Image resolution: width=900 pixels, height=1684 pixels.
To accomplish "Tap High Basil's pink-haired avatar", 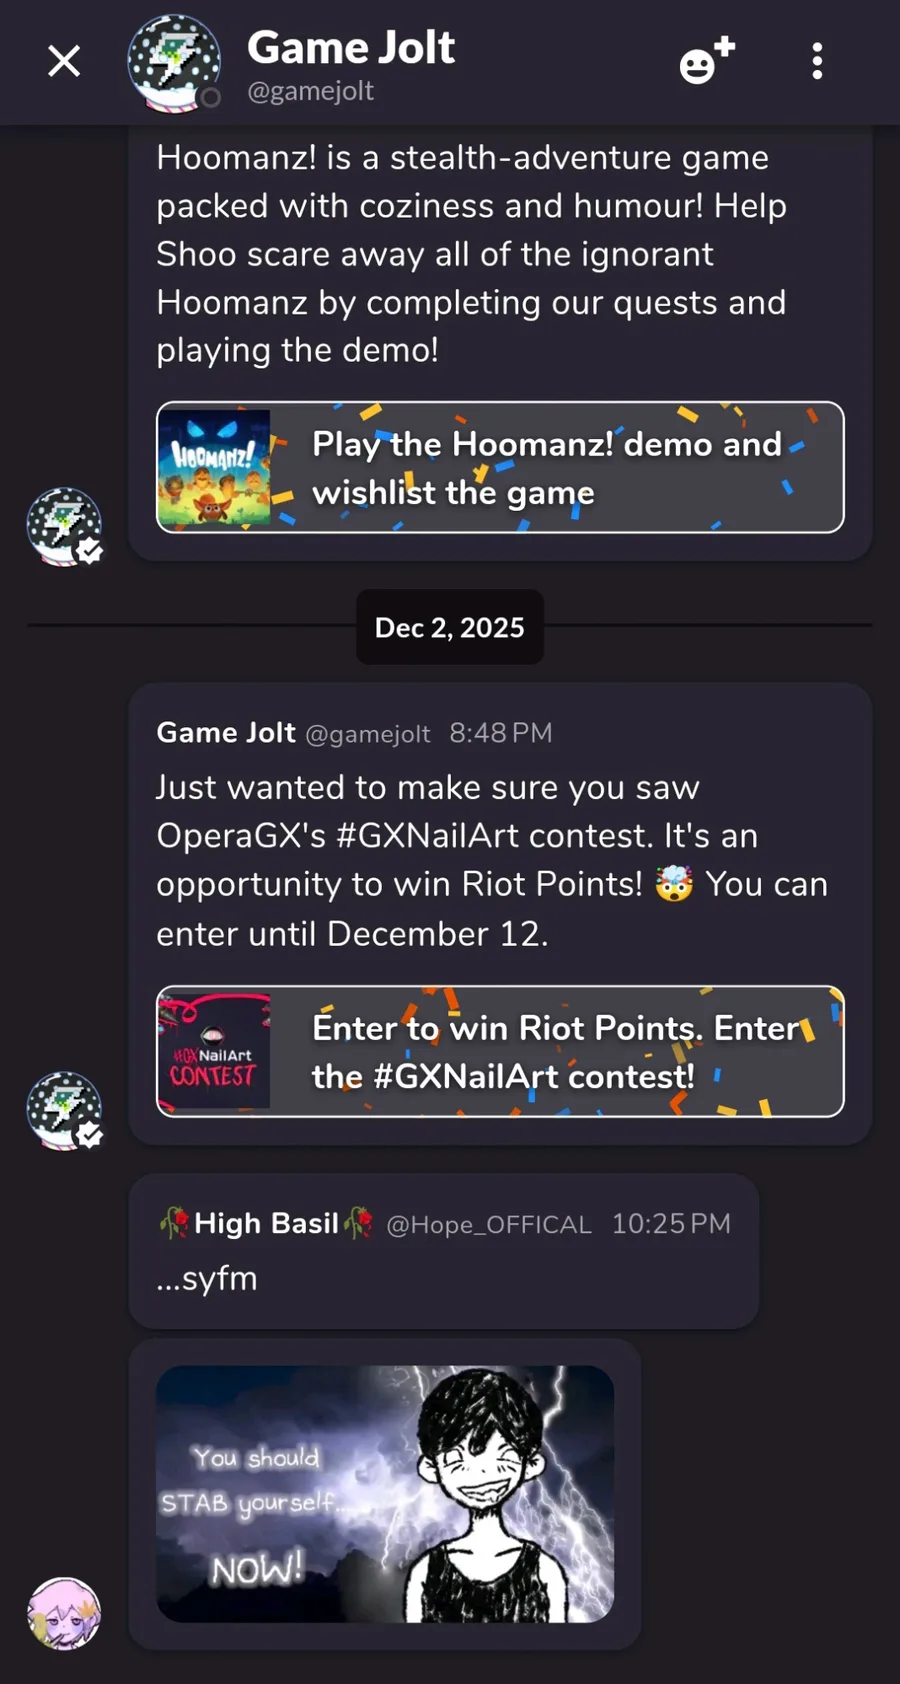I will click(64, 1614).
